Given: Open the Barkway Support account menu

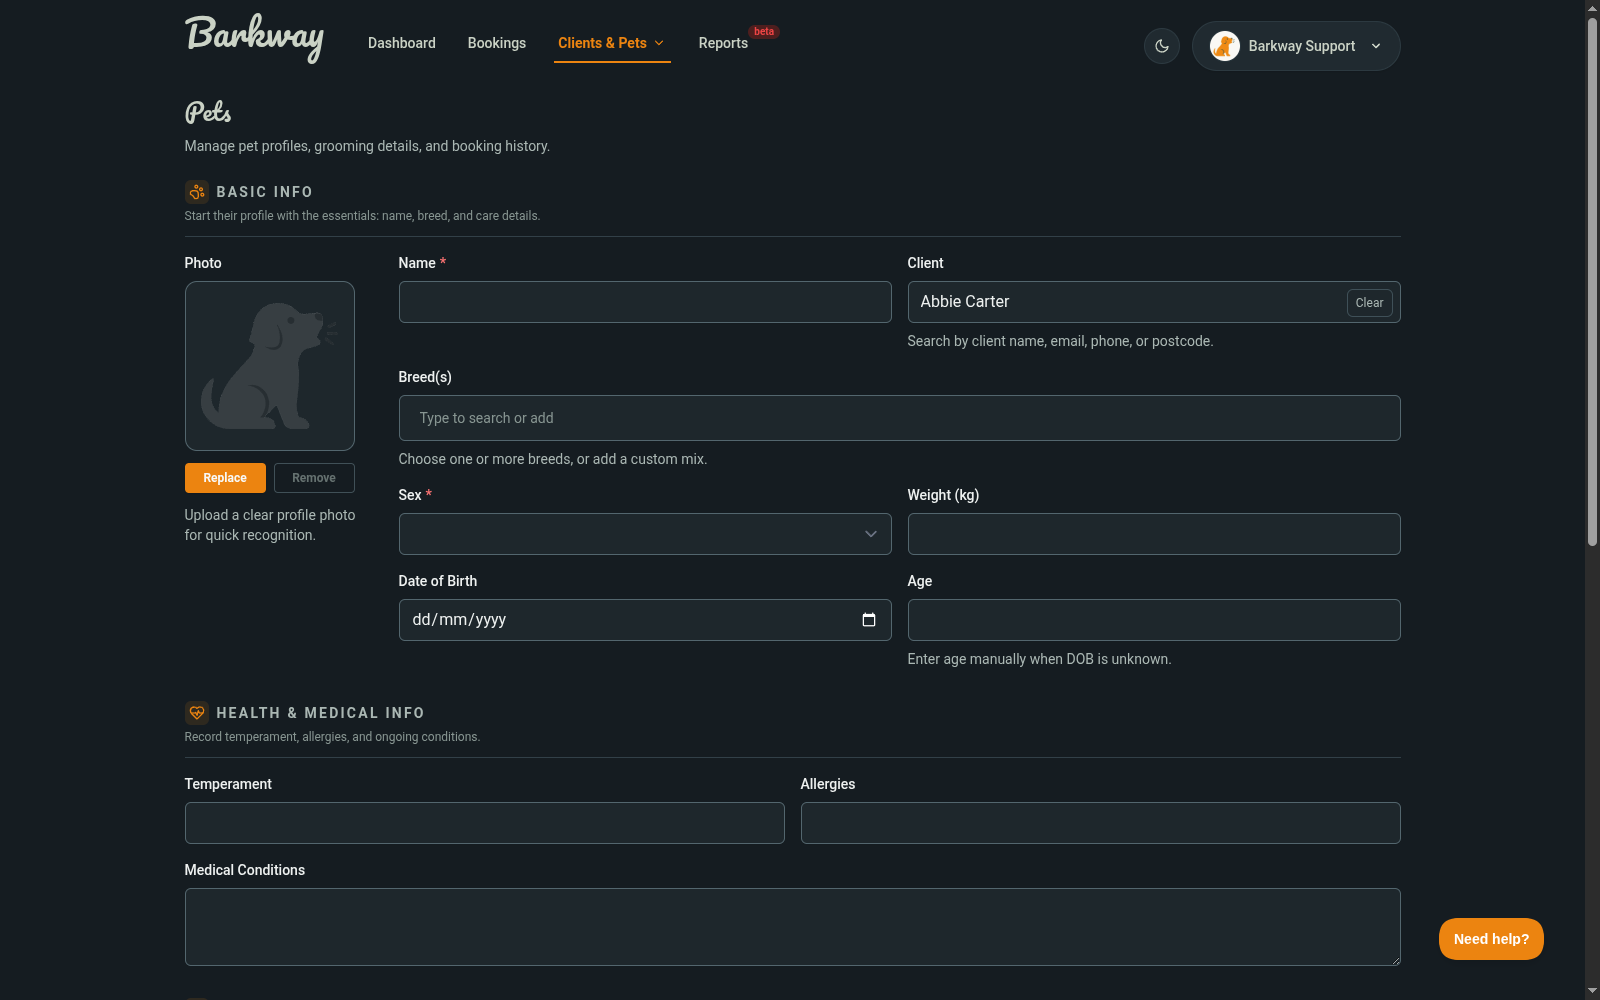Looking at the screenshot, I should 1296,46.
